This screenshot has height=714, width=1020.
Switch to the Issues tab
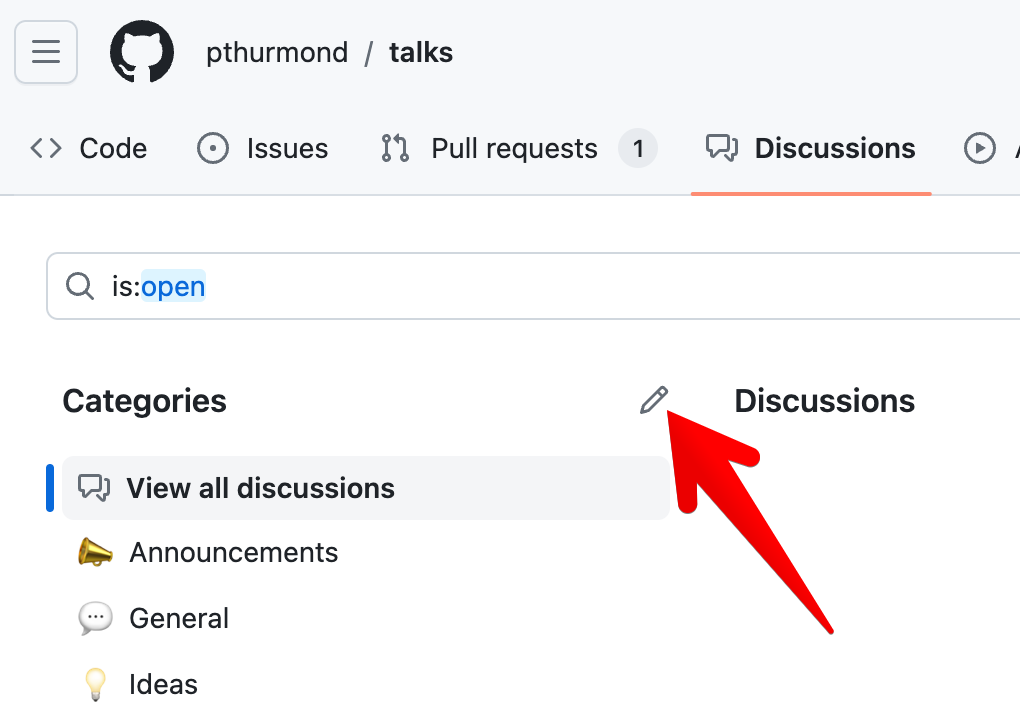[x=287, y=148]
